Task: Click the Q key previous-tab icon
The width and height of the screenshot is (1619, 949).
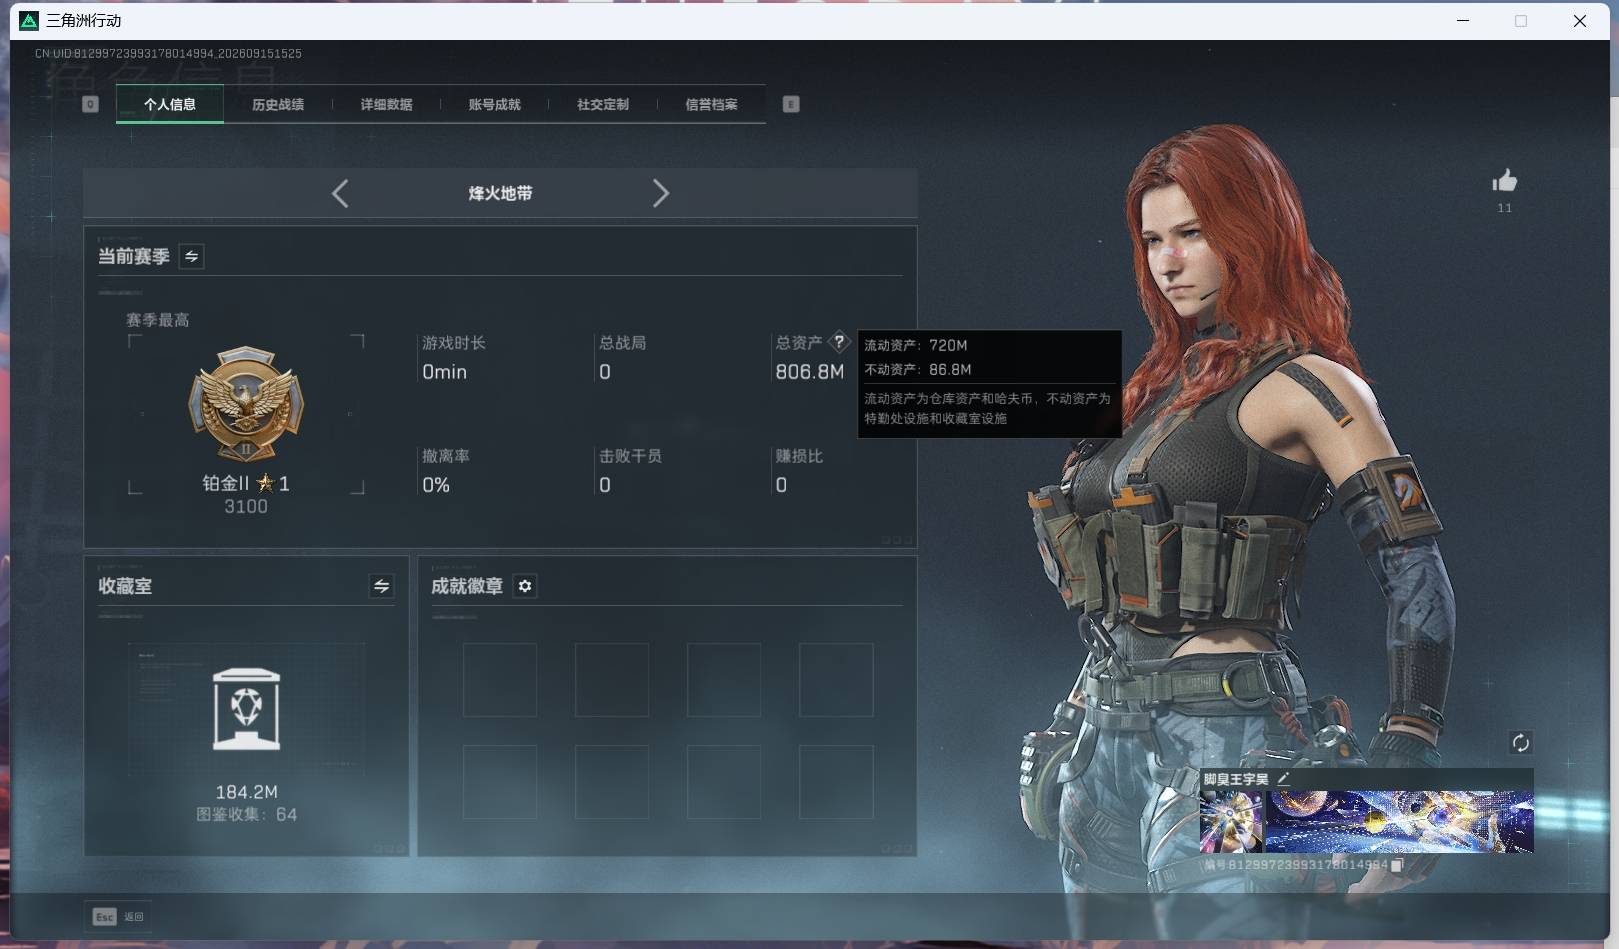Action: 90,104
